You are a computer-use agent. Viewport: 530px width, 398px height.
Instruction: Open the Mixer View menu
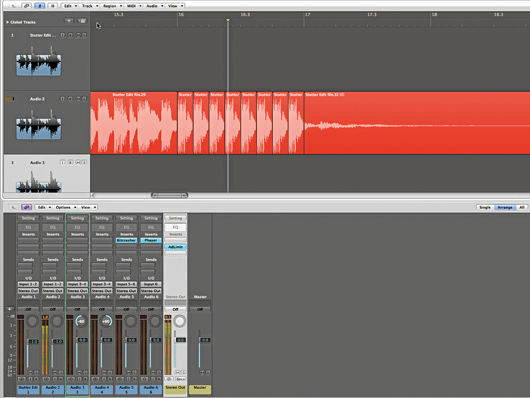89,207
